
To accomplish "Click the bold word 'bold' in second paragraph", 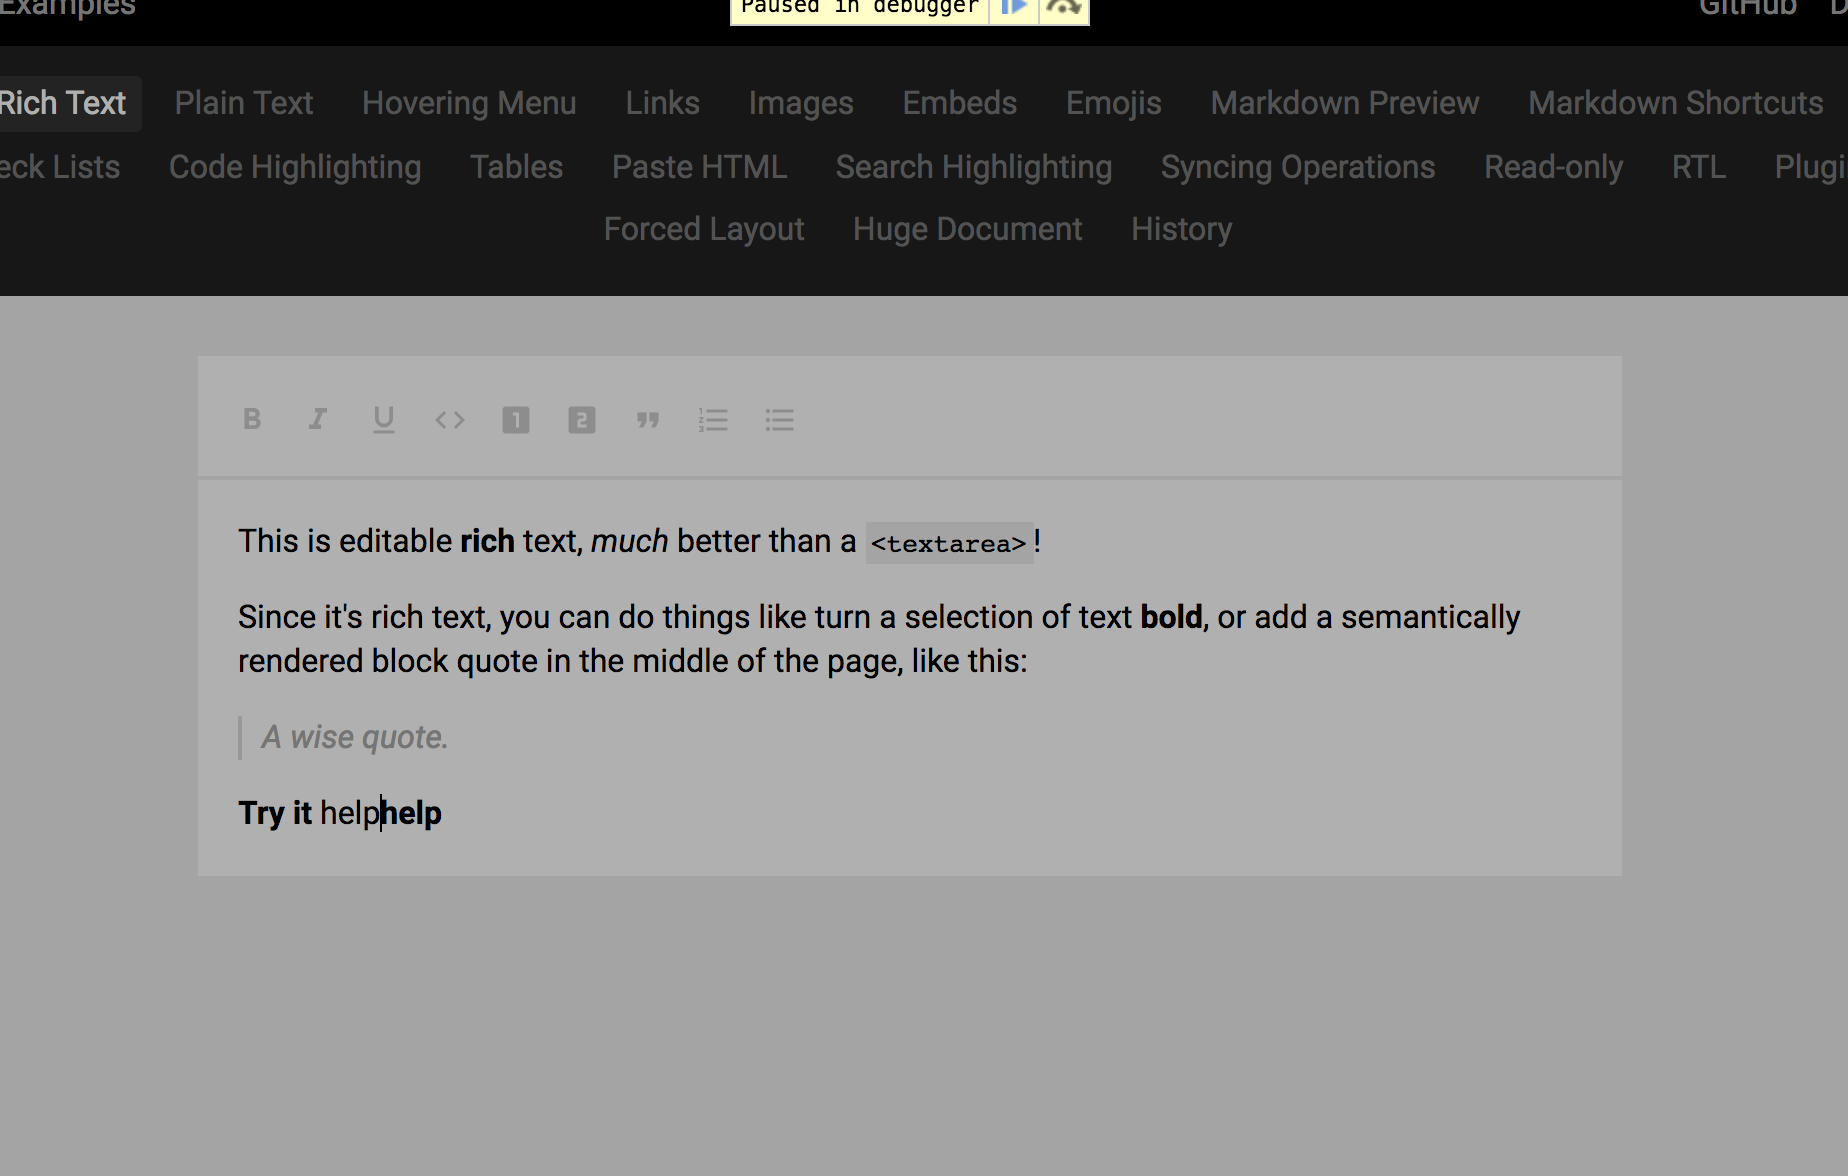I will 1171,617.
